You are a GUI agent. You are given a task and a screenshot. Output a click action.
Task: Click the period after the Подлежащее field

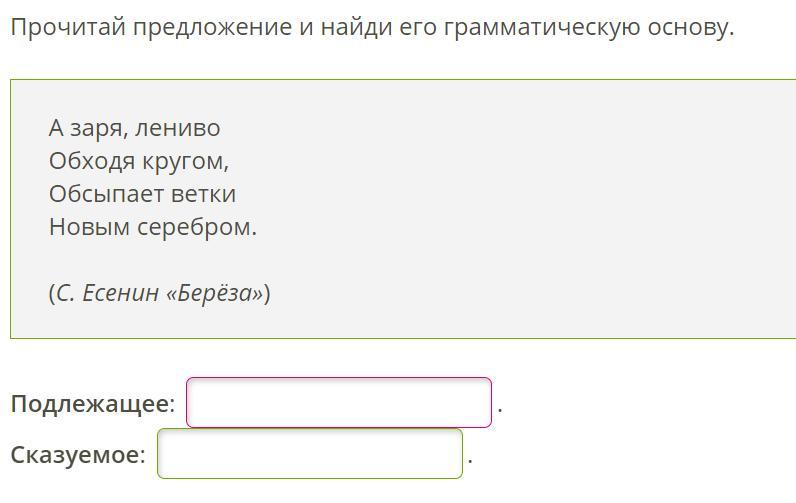click(x=499, y=408)
